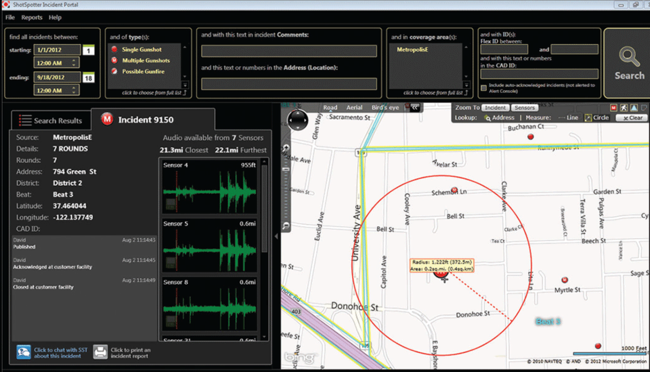The image size is (650, 372).
Task: Collapse left panel with splitter arrow
Action: click(x=276, y=236)
